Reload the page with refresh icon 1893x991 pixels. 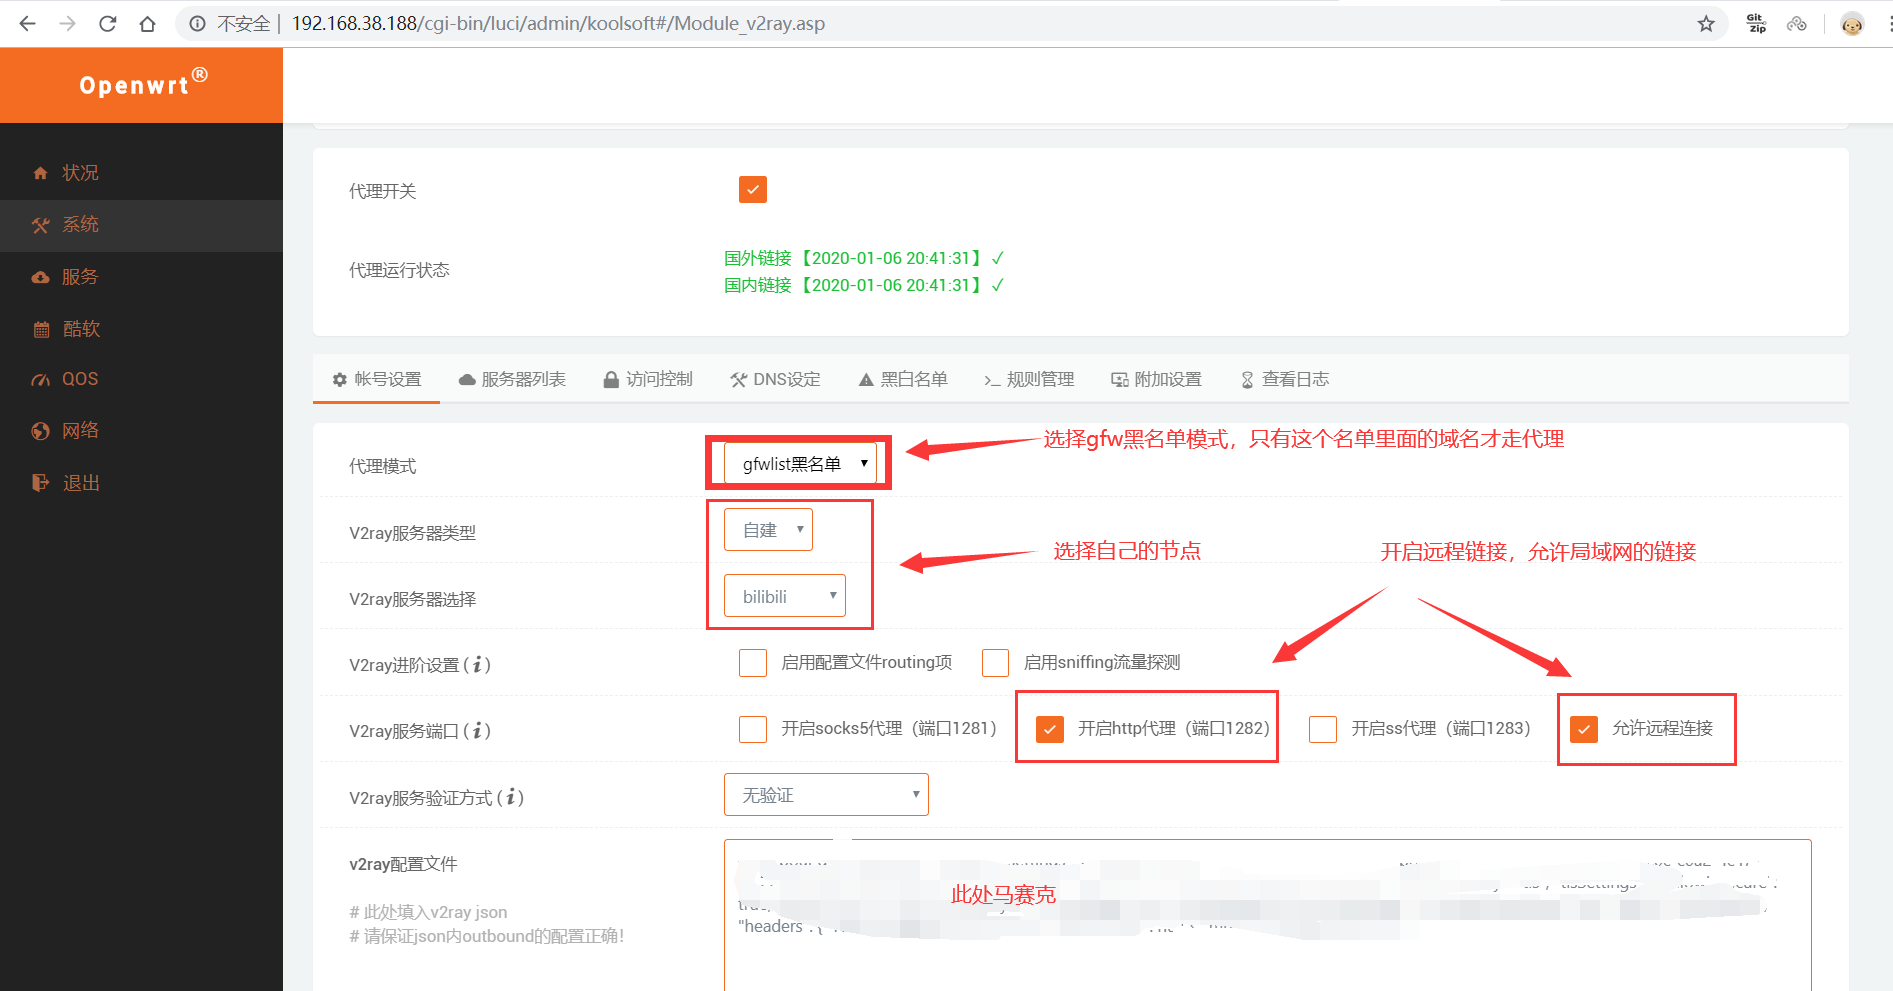click(108, 23)
